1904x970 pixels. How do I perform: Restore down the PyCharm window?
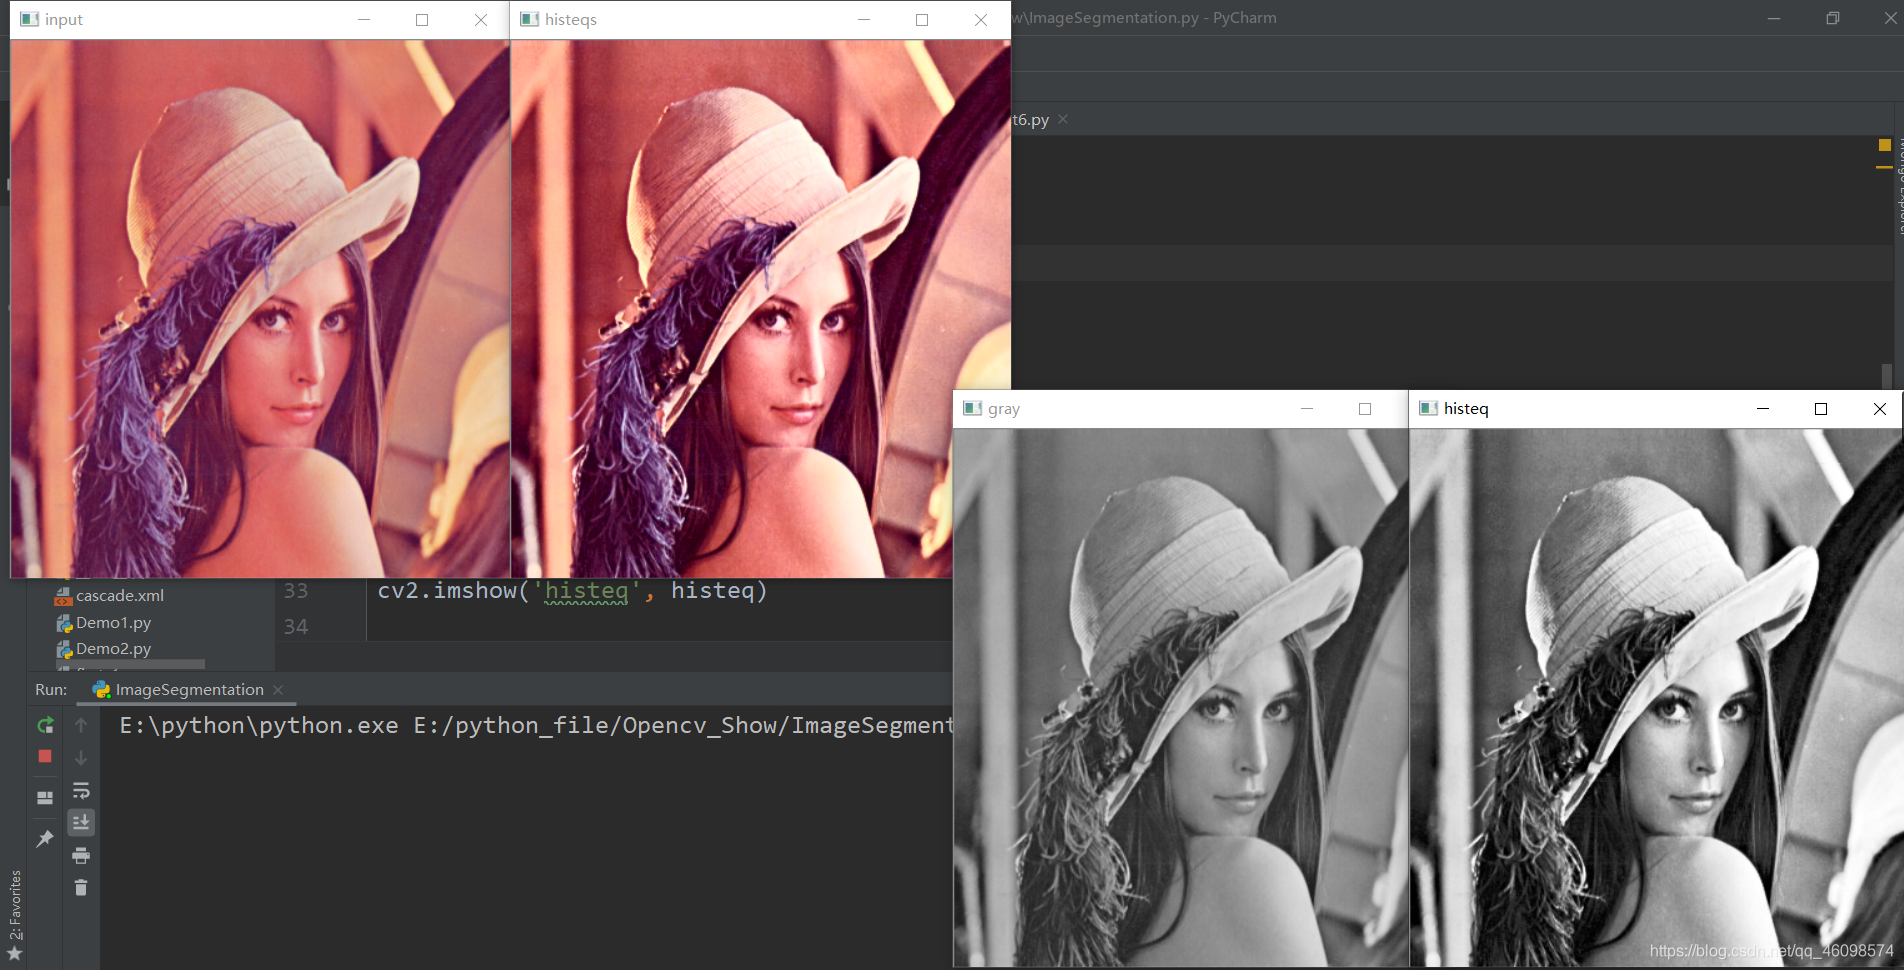[1833, 18]
